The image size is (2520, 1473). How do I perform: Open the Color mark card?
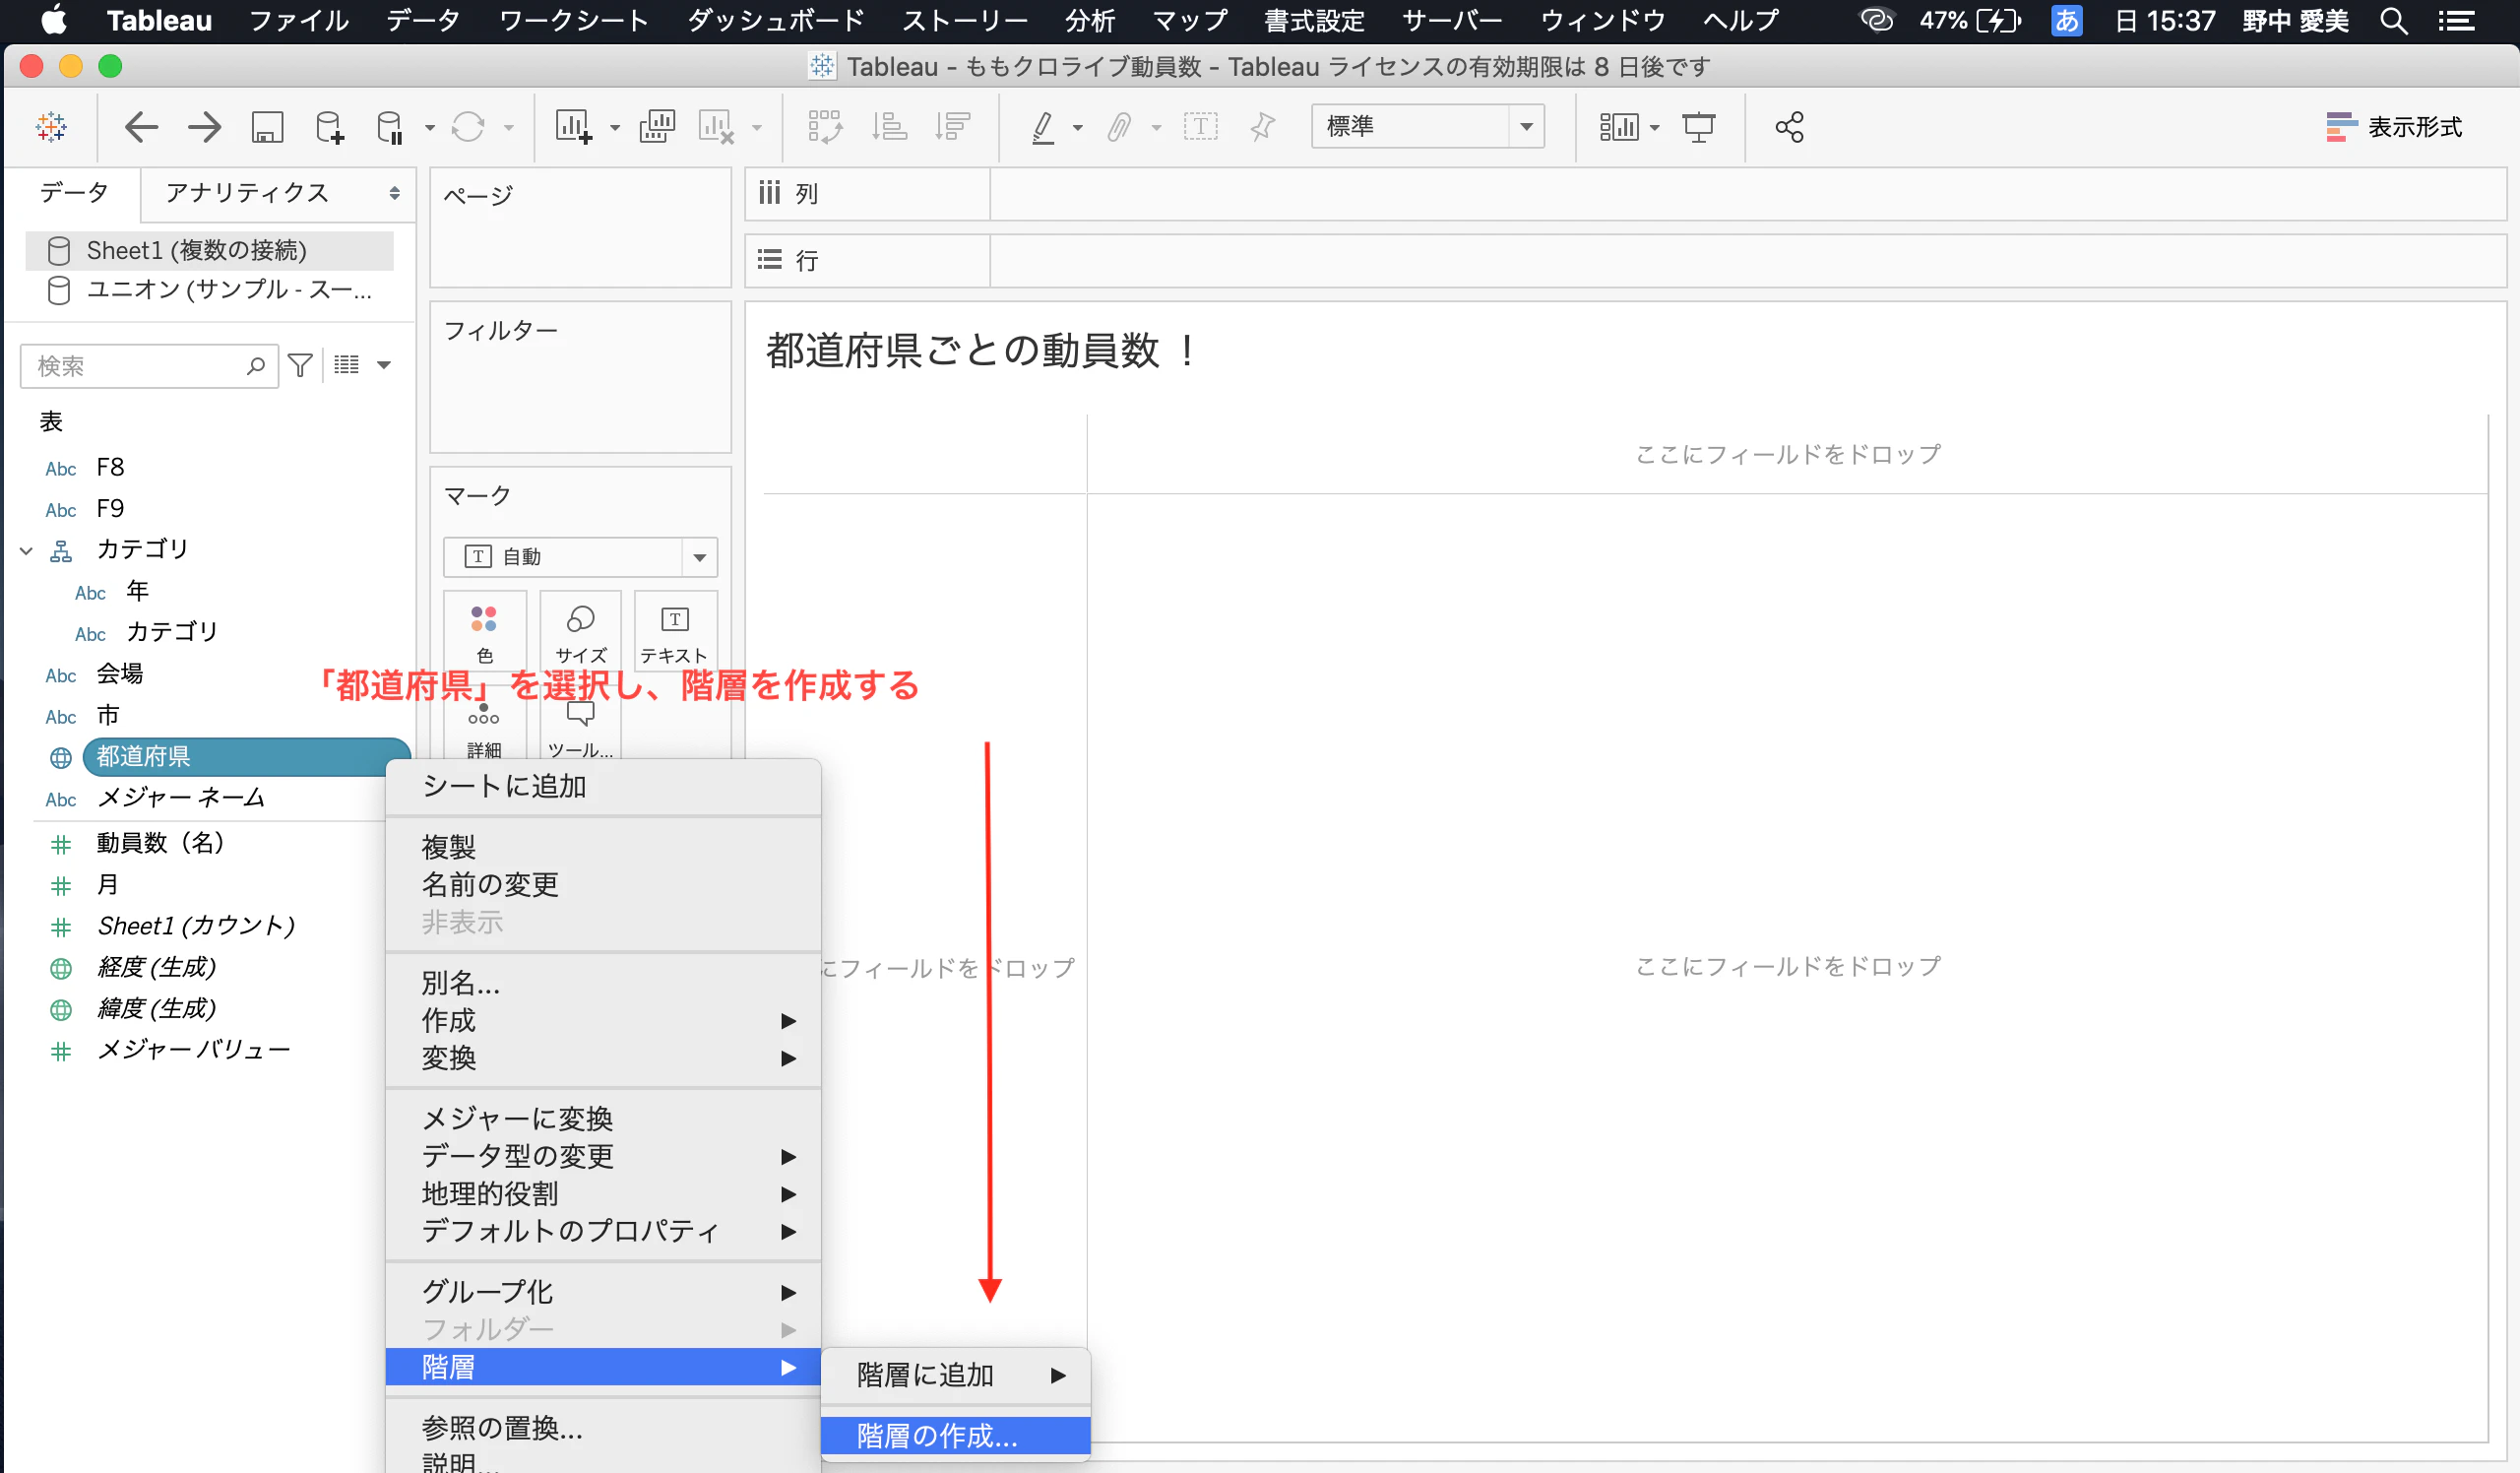click(x=484, y=631)
